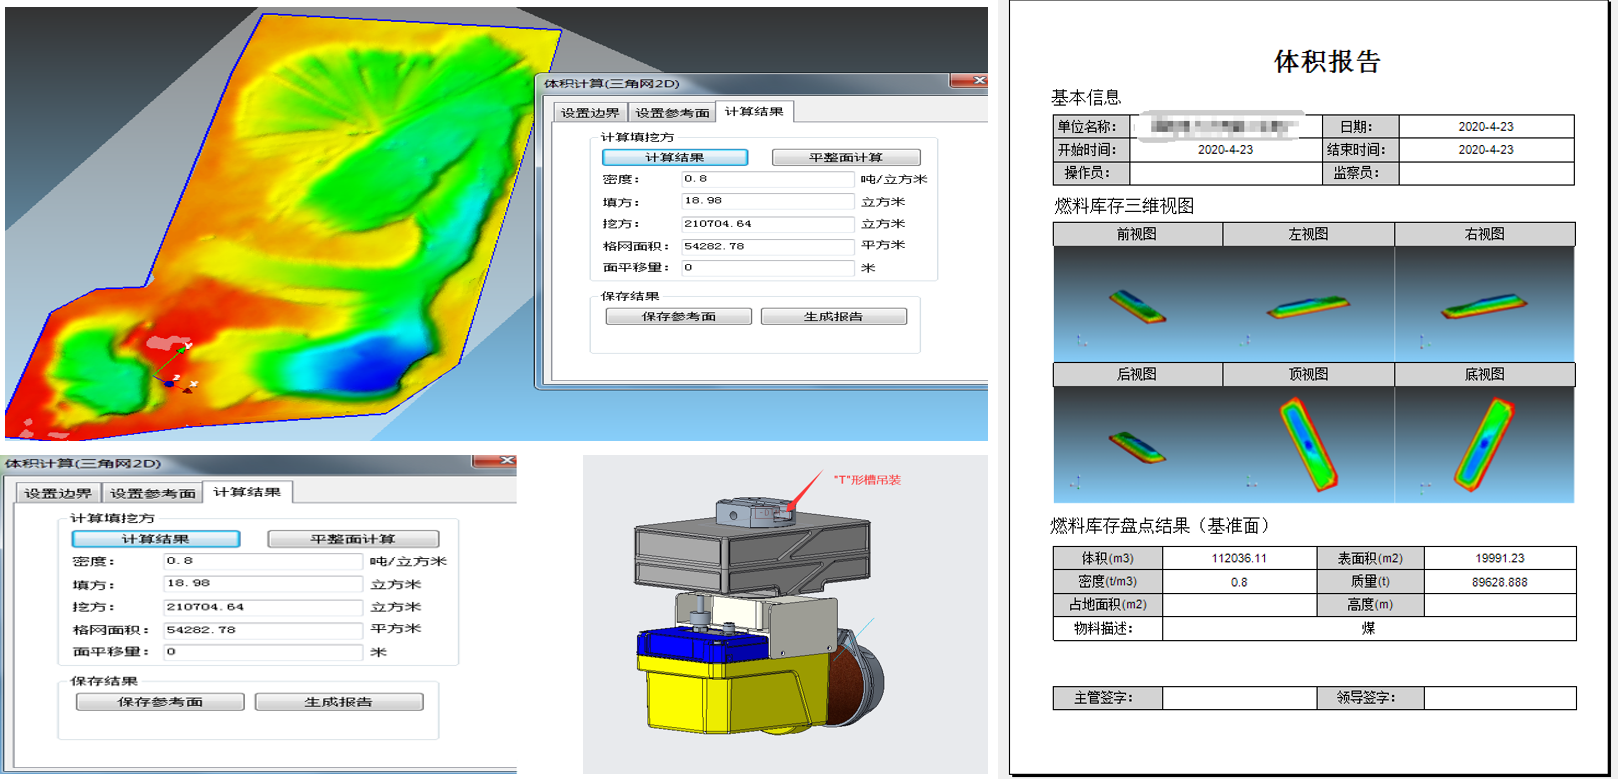Run 平整面计算 in standalone volume dialog

tap(353, 539)
